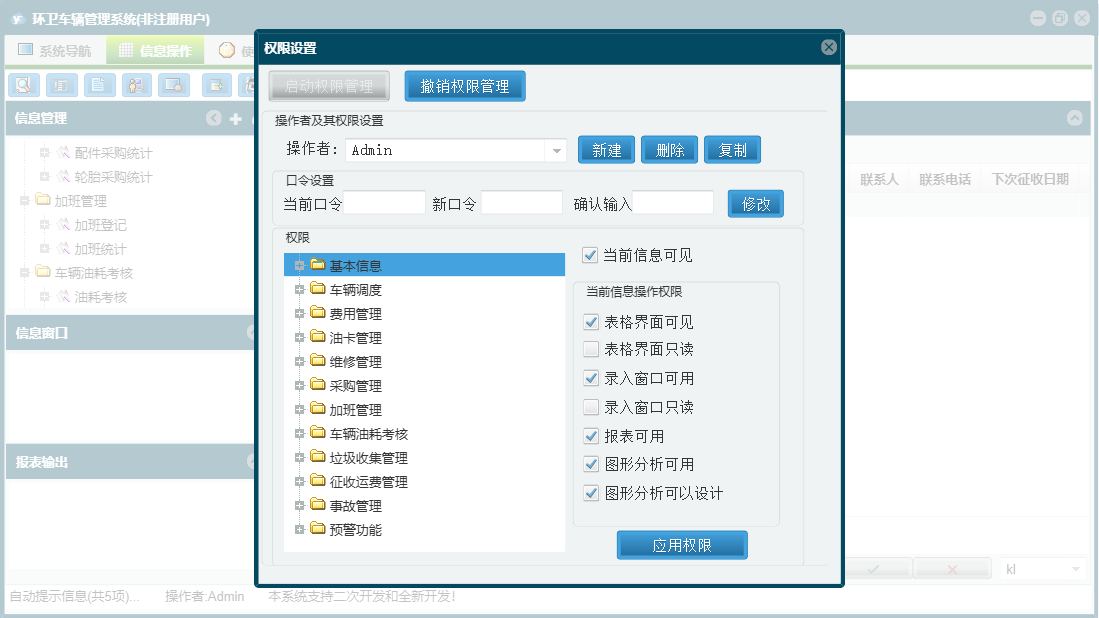
Task: Select 轮胎采购统计 in the sidebar tree
Action: (x=113, y=177)
